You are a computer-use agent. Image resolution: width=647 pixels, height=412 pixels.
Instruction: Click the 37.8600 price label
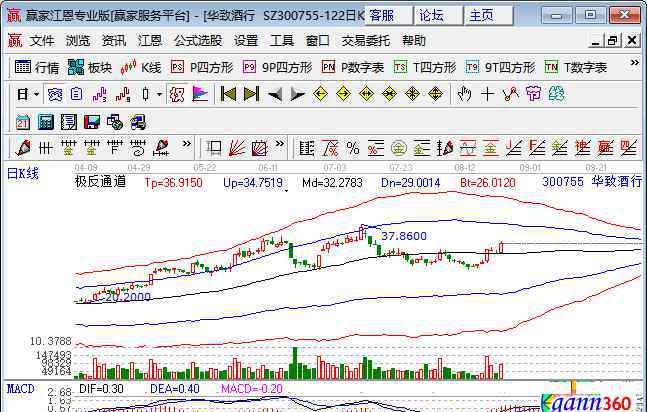click(404, 236)
